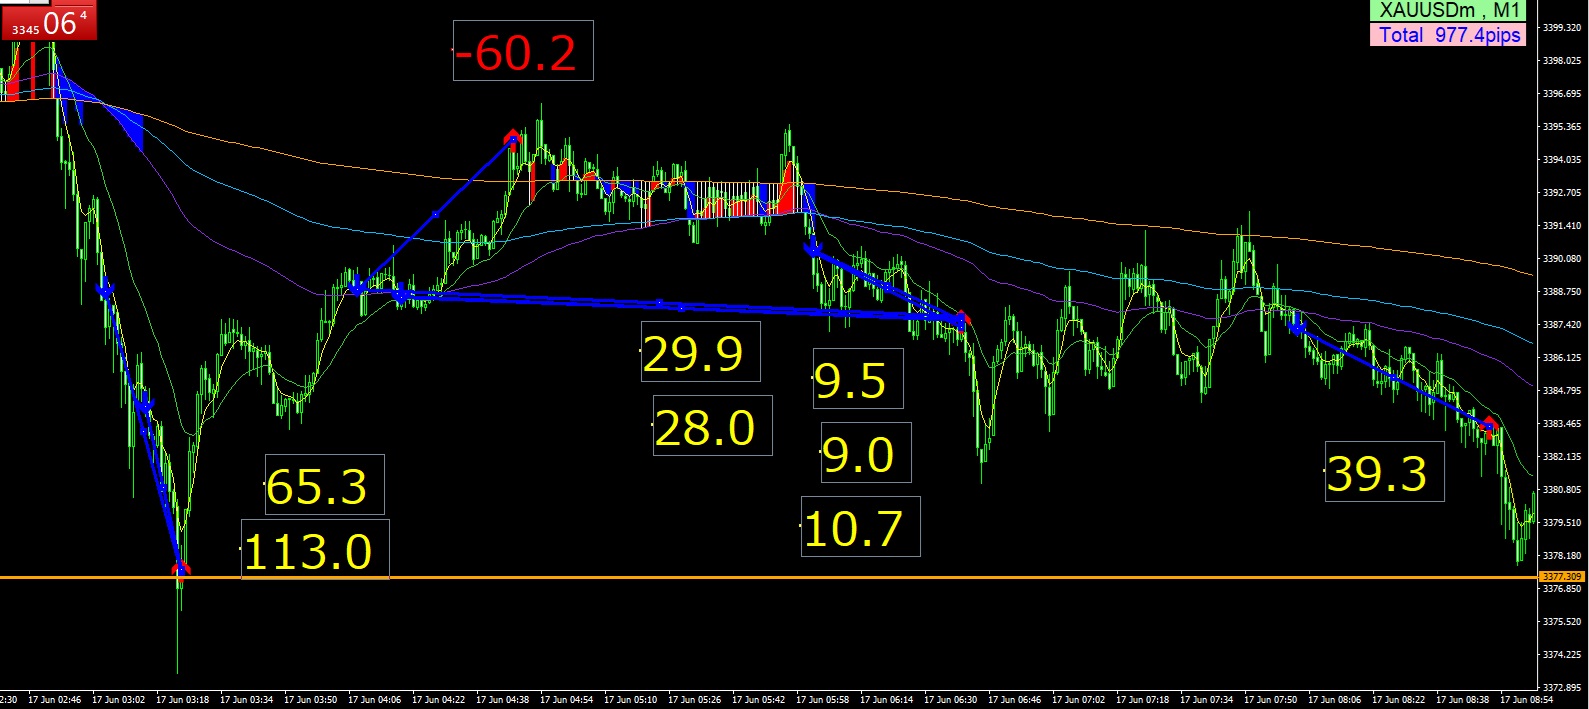Select the 10.7 pips label
Screen dimensions: 1589x709
click(860, 527)
